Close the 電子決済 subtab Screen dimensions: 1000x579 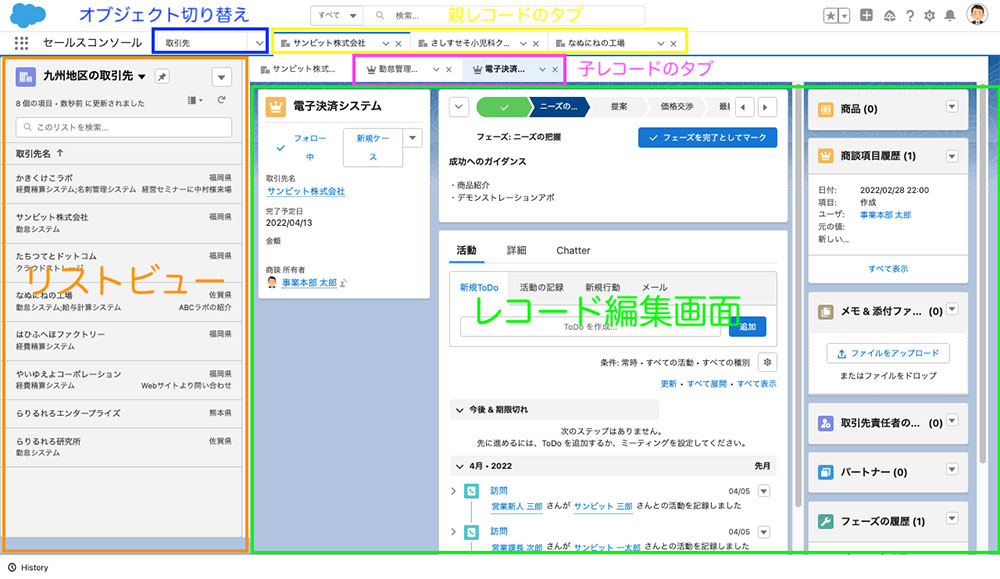555,70
